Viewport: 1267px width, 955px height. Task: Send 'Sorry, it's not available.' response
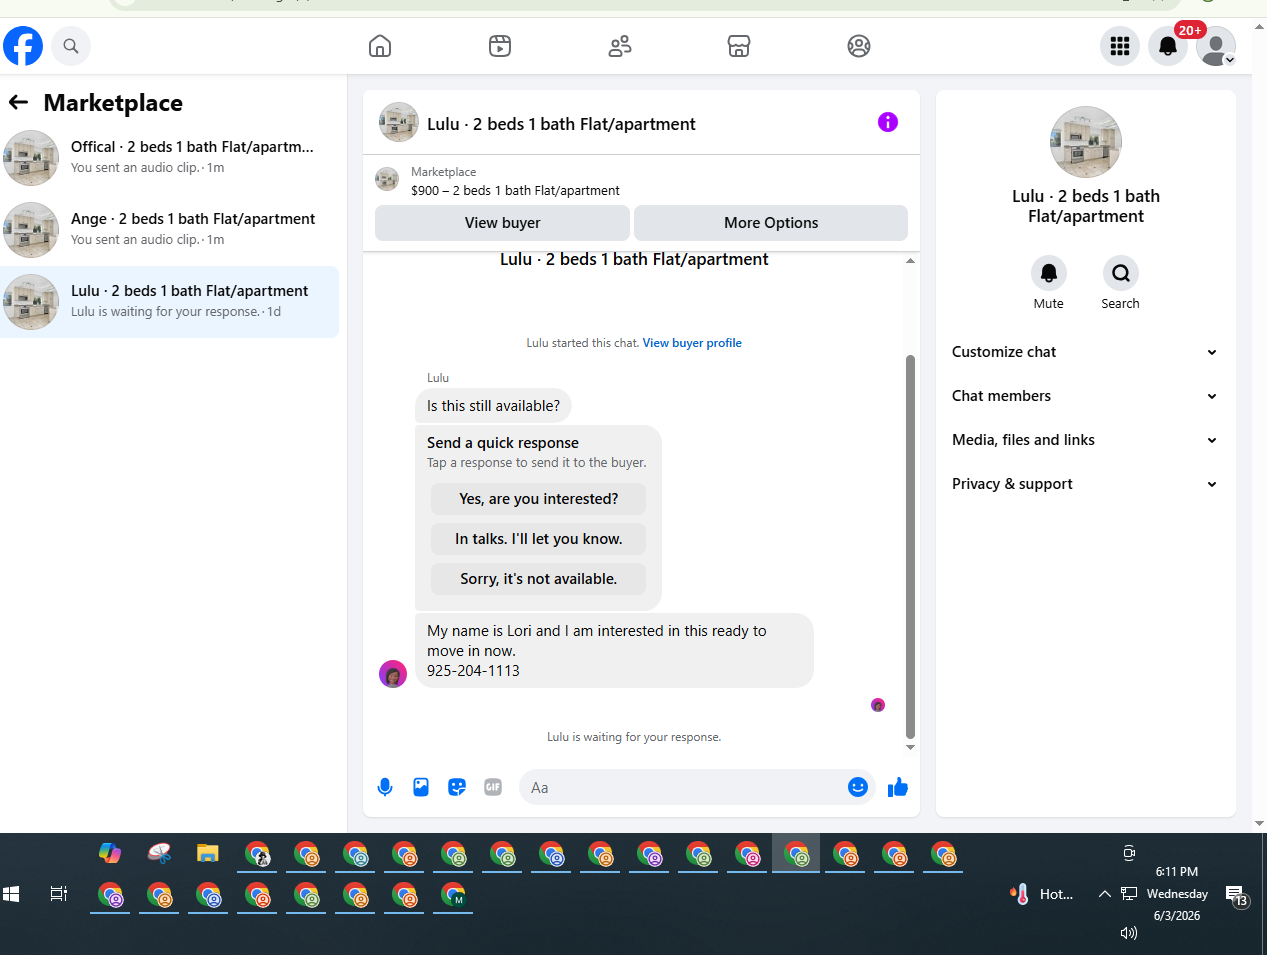[538, 579]
